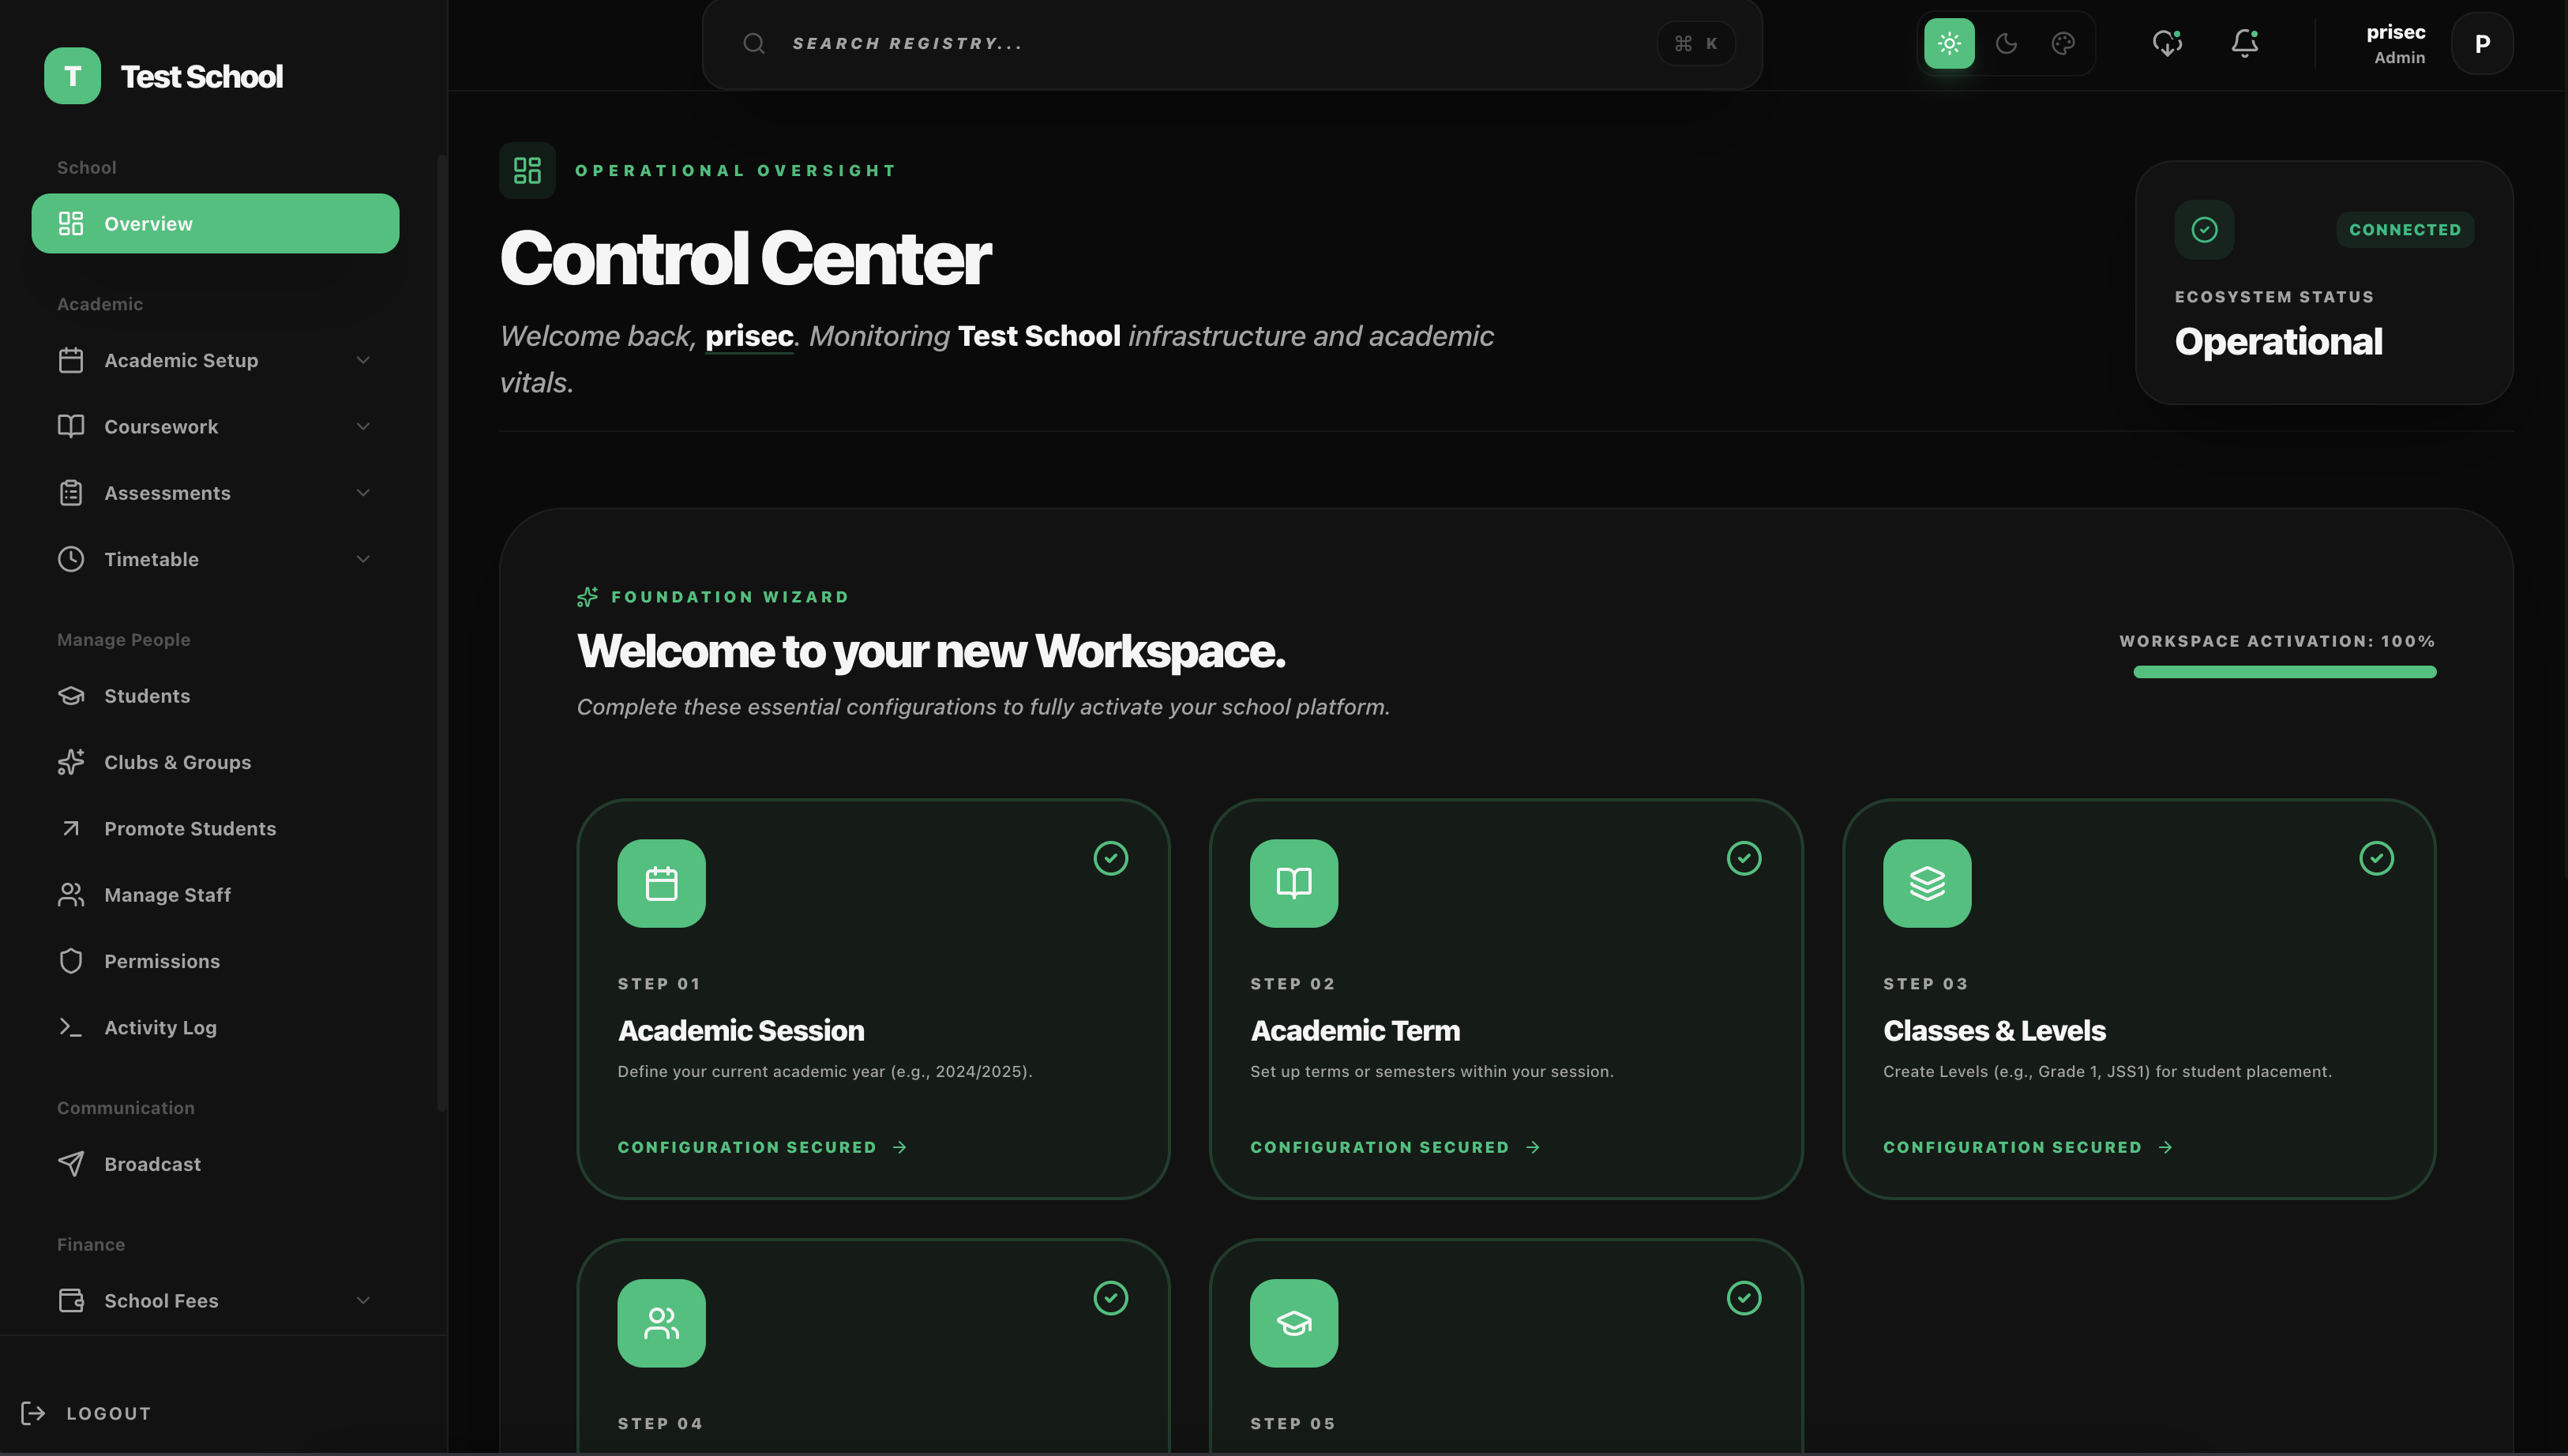Open Manage Staff page
2568x1456 pixels.
[x=215, y=895]
